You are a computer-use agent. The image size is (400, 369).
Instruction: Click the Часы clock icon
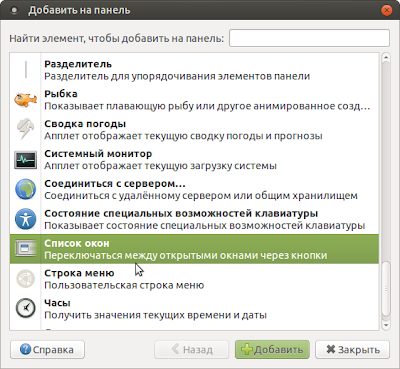click(x=26, y=308)
